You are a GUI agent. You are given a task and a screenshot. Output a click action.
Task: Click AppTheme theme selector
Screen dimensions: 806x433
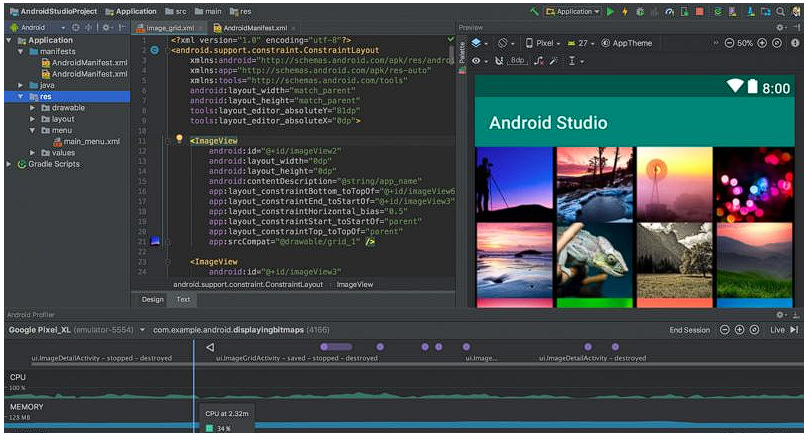pos(627,43)
